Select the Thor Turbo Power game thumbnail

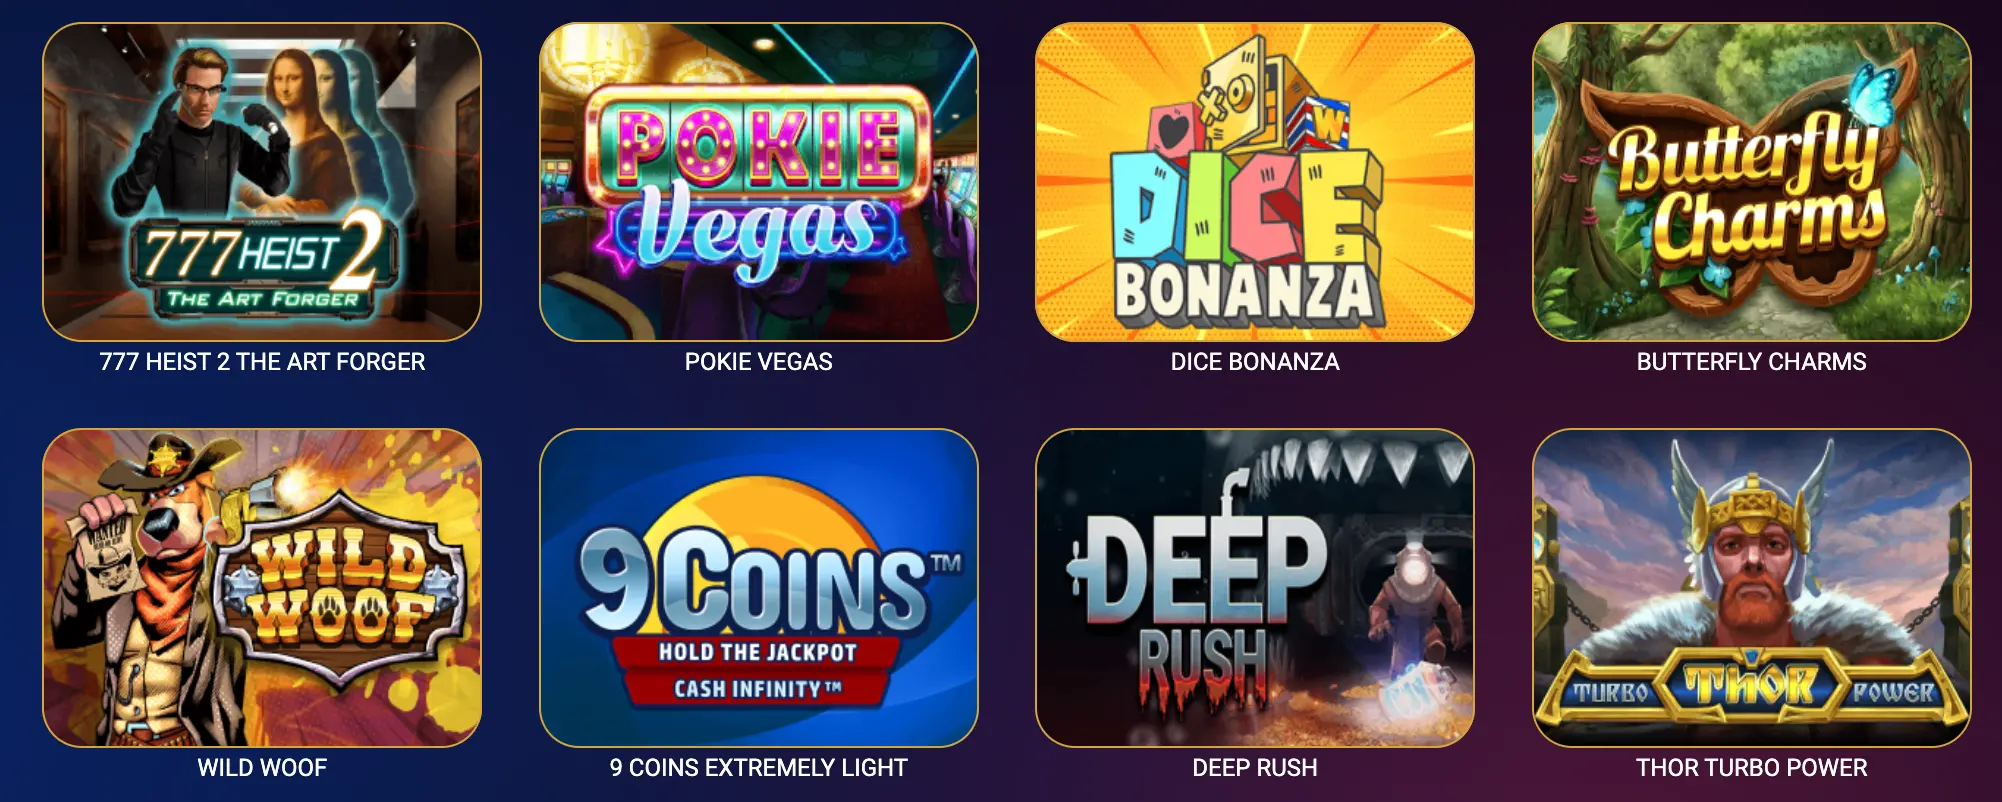point(1752,588)
